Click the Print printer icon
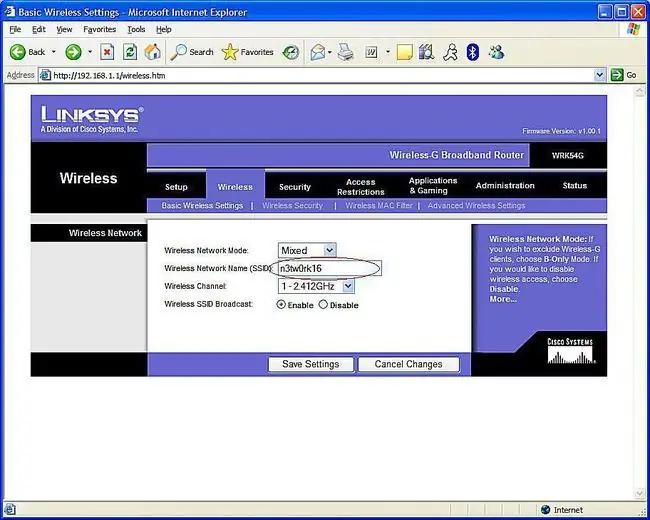This screenshot has width=650, height=520. pos(345,52)
